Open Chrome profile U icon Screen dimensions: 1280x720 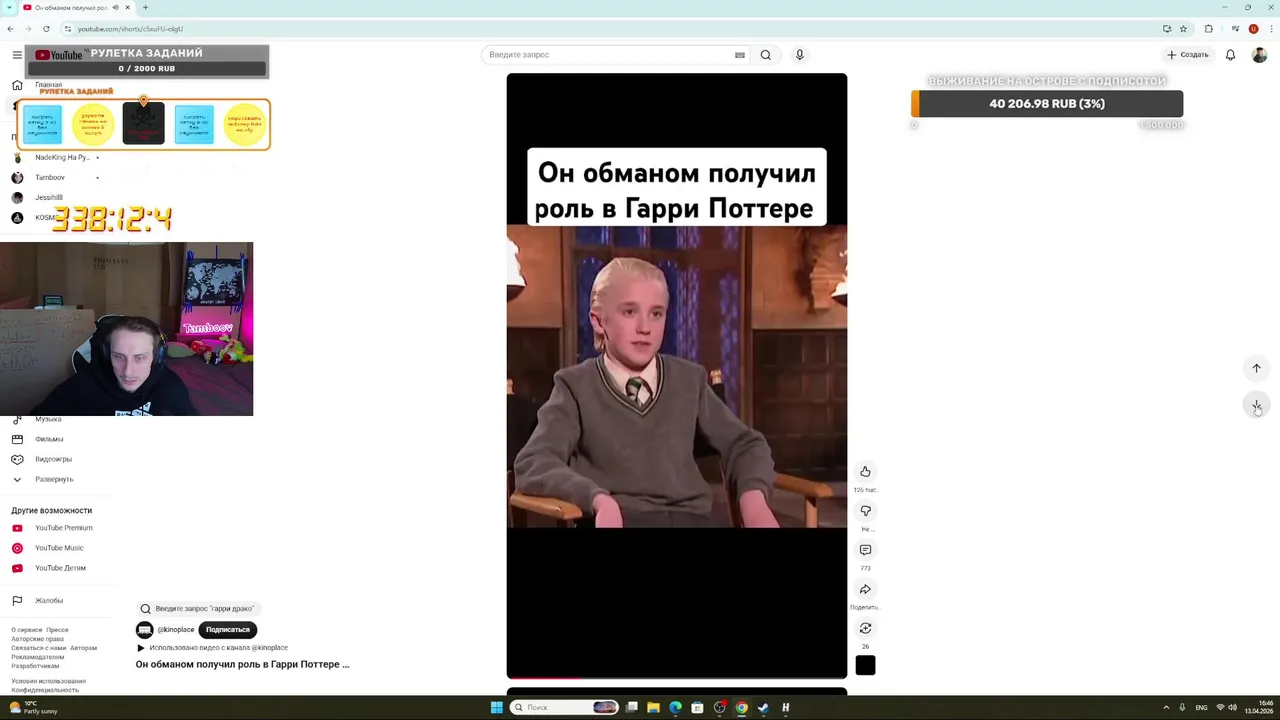[1253, 29]
